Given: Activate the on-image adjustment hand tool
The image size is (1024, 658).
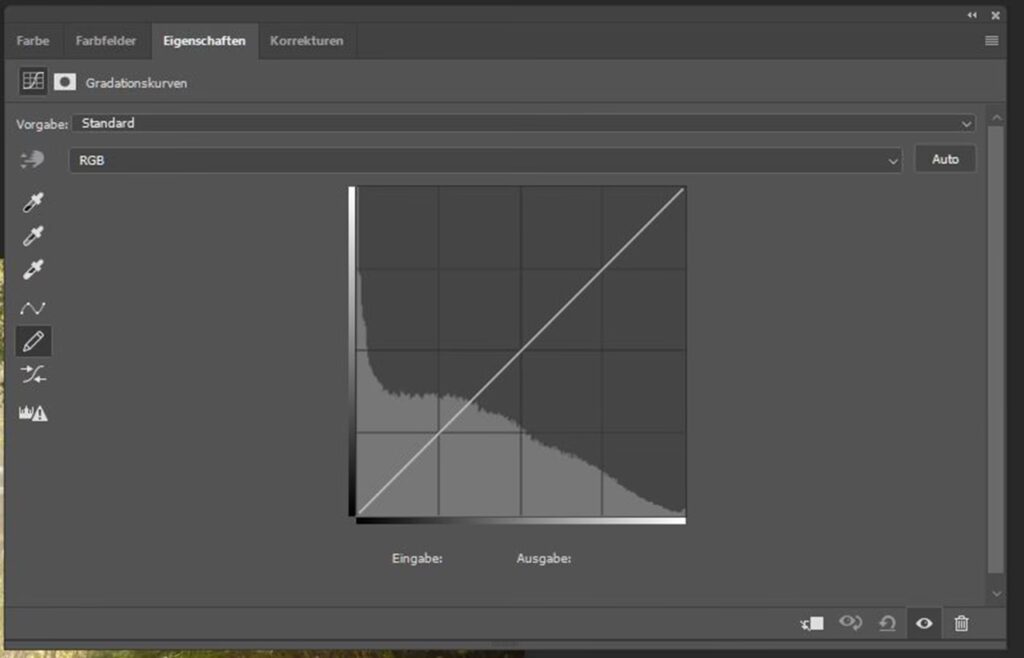Looking at the screenshot, I should coord(33,160).
